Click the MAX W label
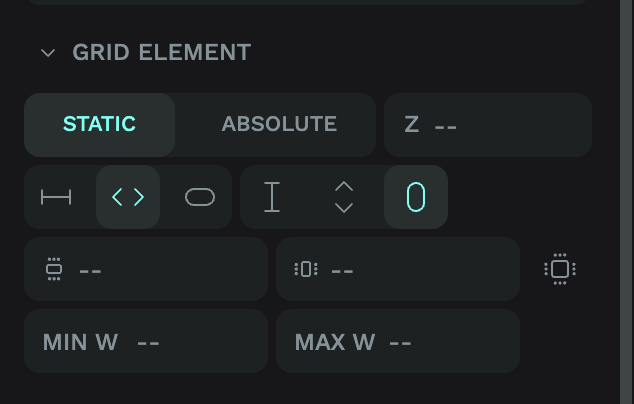The image size is (634, 404). (335, 342)
